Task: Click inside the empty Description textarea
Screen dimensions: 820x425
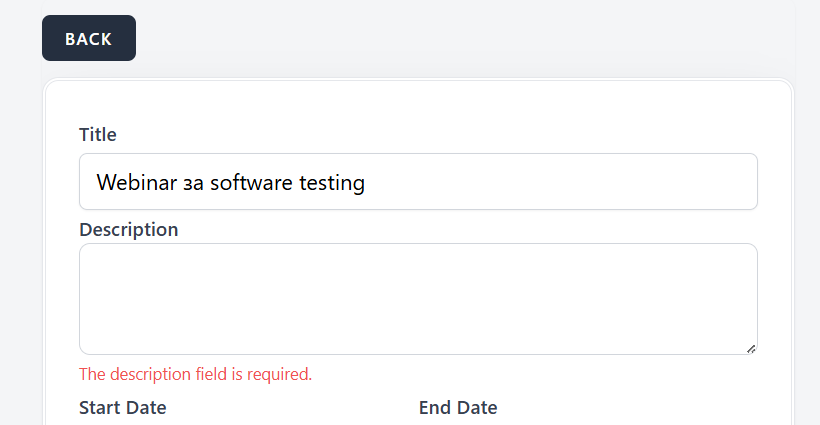Action: [418, 298]
